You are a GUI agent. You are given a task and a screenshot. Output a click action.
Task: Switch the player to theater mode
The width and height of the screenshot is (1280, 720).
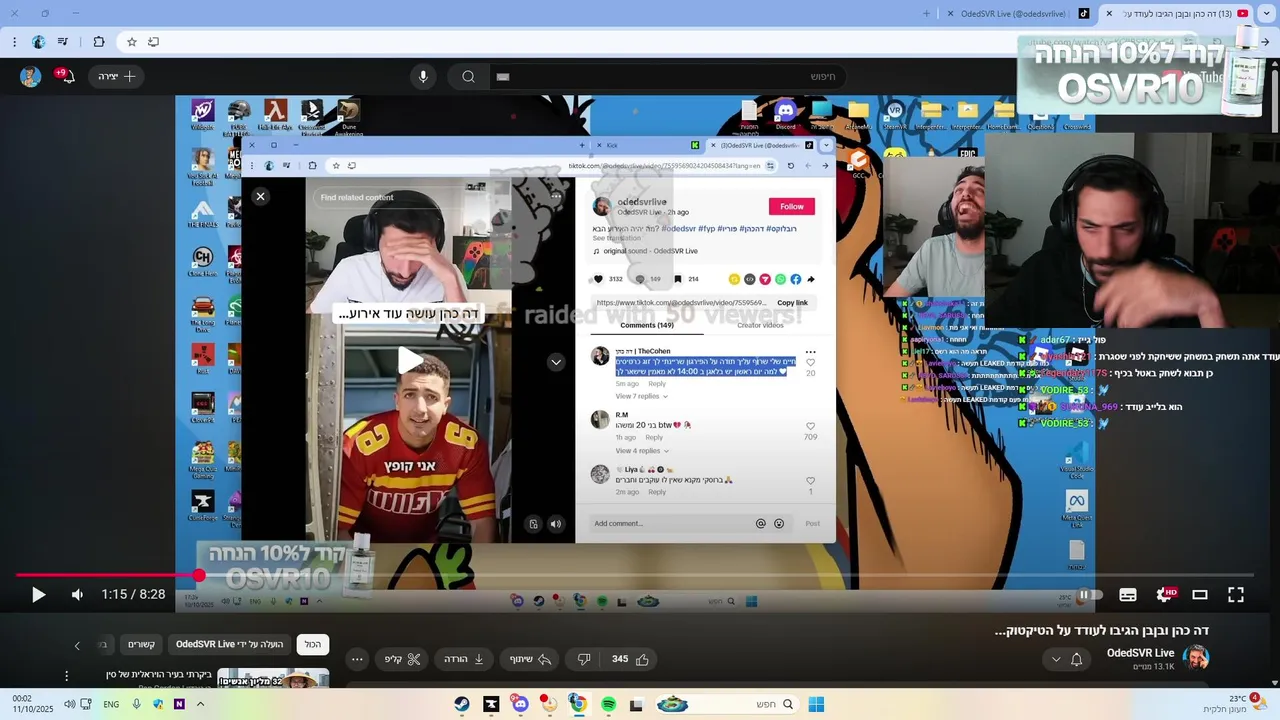pos(1200,595)
